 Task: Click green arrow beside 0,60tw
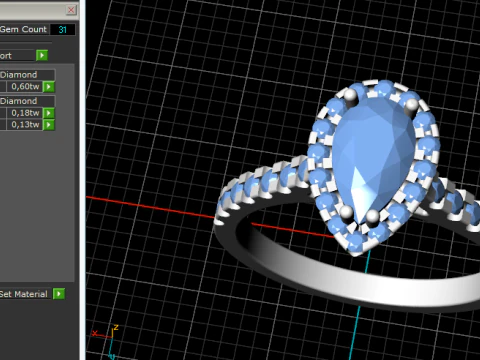pos(49,87)
